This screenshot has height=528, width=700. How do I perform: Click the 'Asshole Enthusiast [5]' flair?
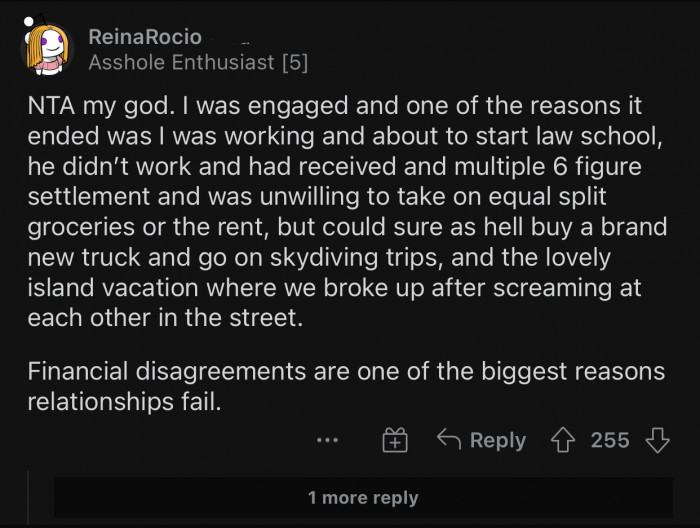(198, 63)
